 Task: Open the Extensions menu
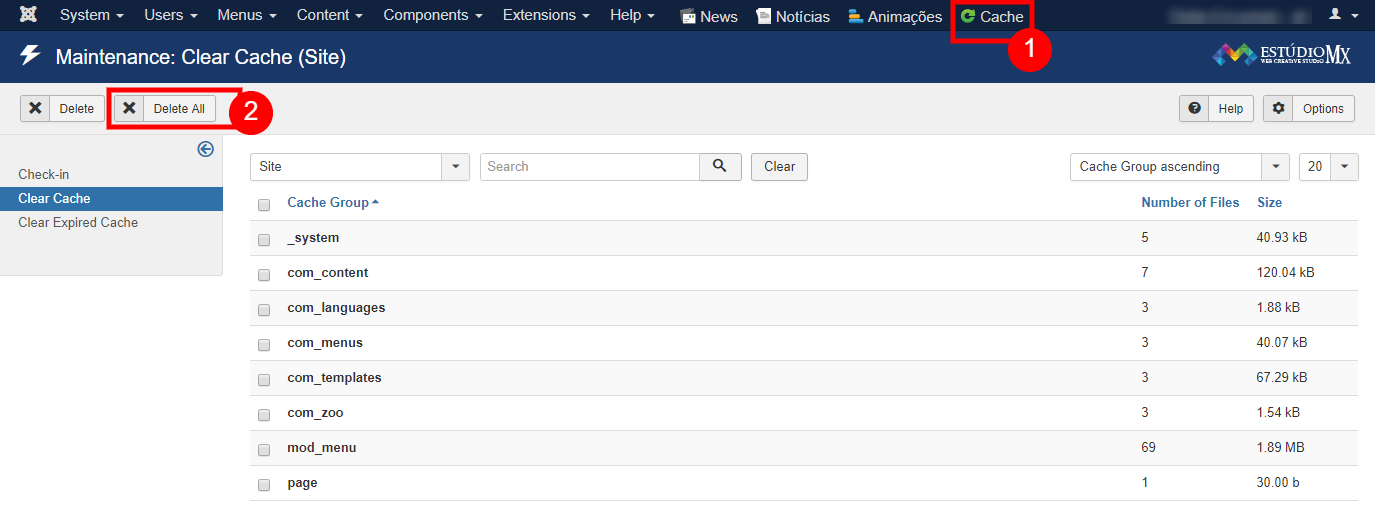click(x=545, y=16)
